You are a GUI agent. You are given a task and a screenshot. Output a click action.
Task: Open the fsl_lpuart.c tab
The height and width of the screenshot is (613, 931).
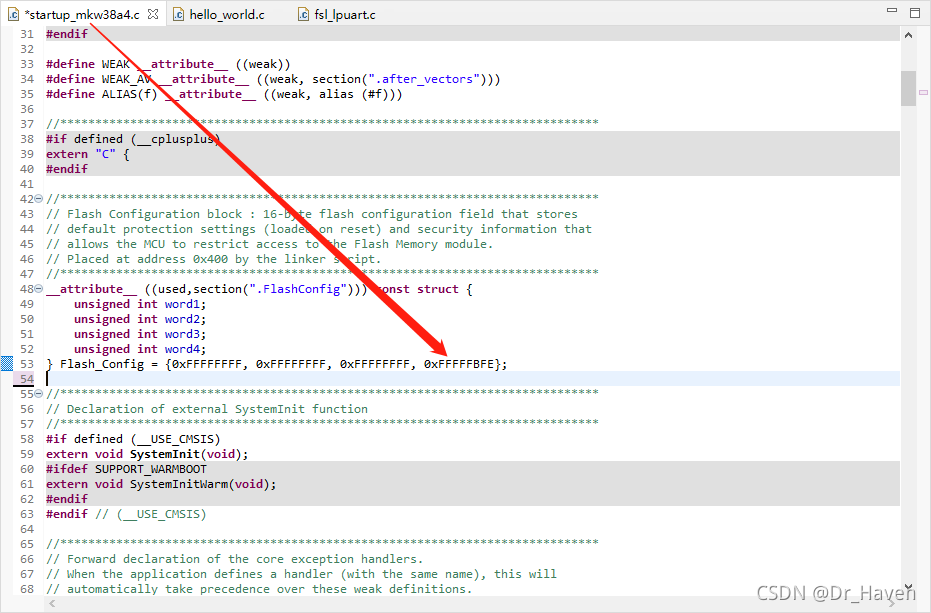coord(345,14)
